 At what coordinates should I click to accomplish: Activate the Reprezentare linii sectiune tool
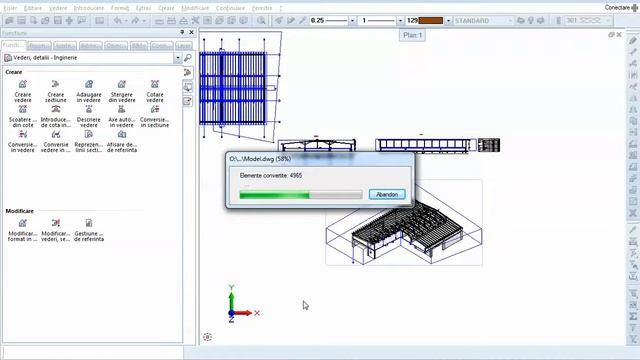click(89, 141)
